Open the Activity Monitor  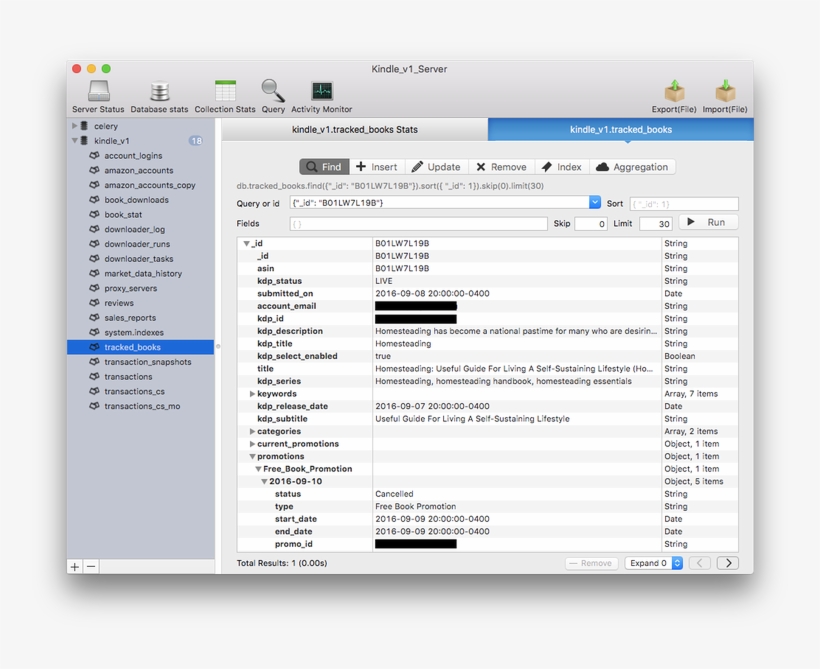(321, 92)
